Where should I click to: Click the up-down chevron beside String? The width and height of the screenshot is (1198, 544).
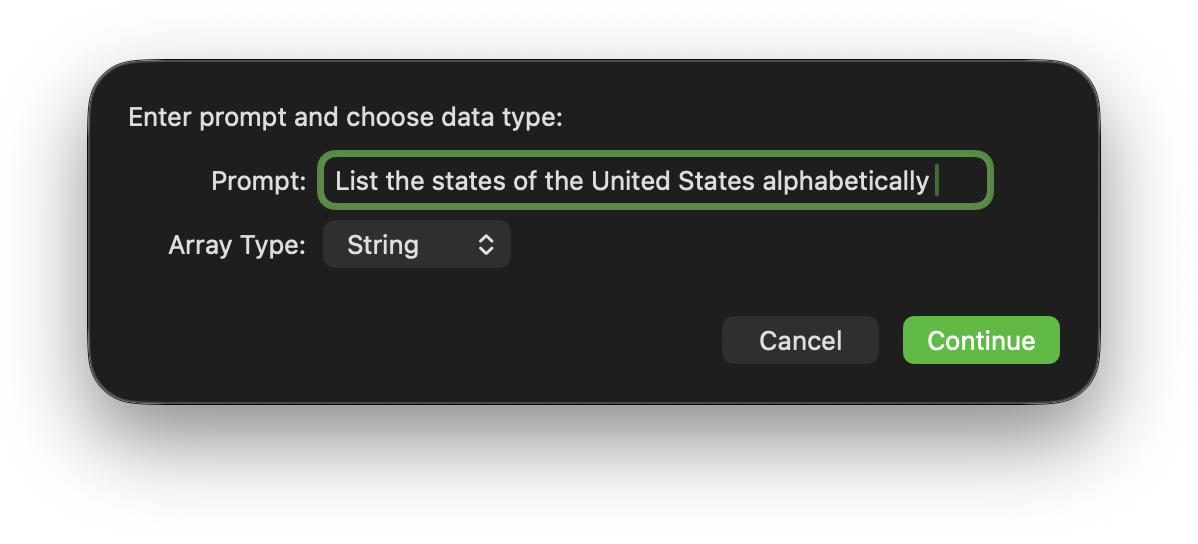[486, 245]
